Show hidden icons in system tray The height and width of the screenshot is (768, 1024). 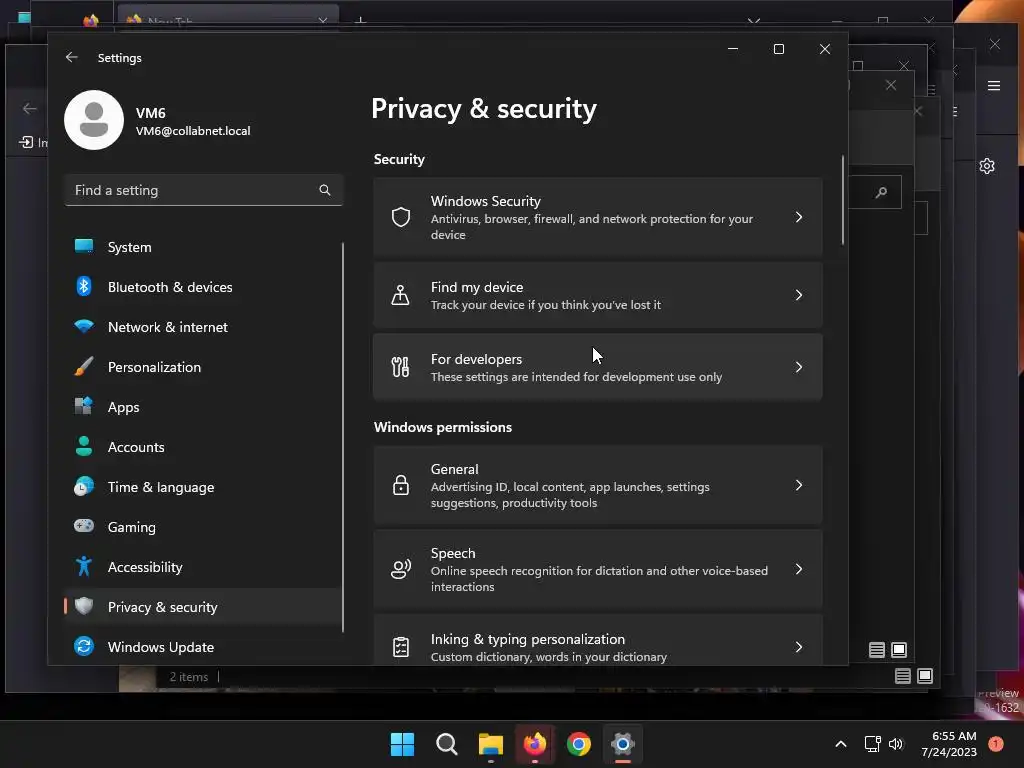pos(841,744)
